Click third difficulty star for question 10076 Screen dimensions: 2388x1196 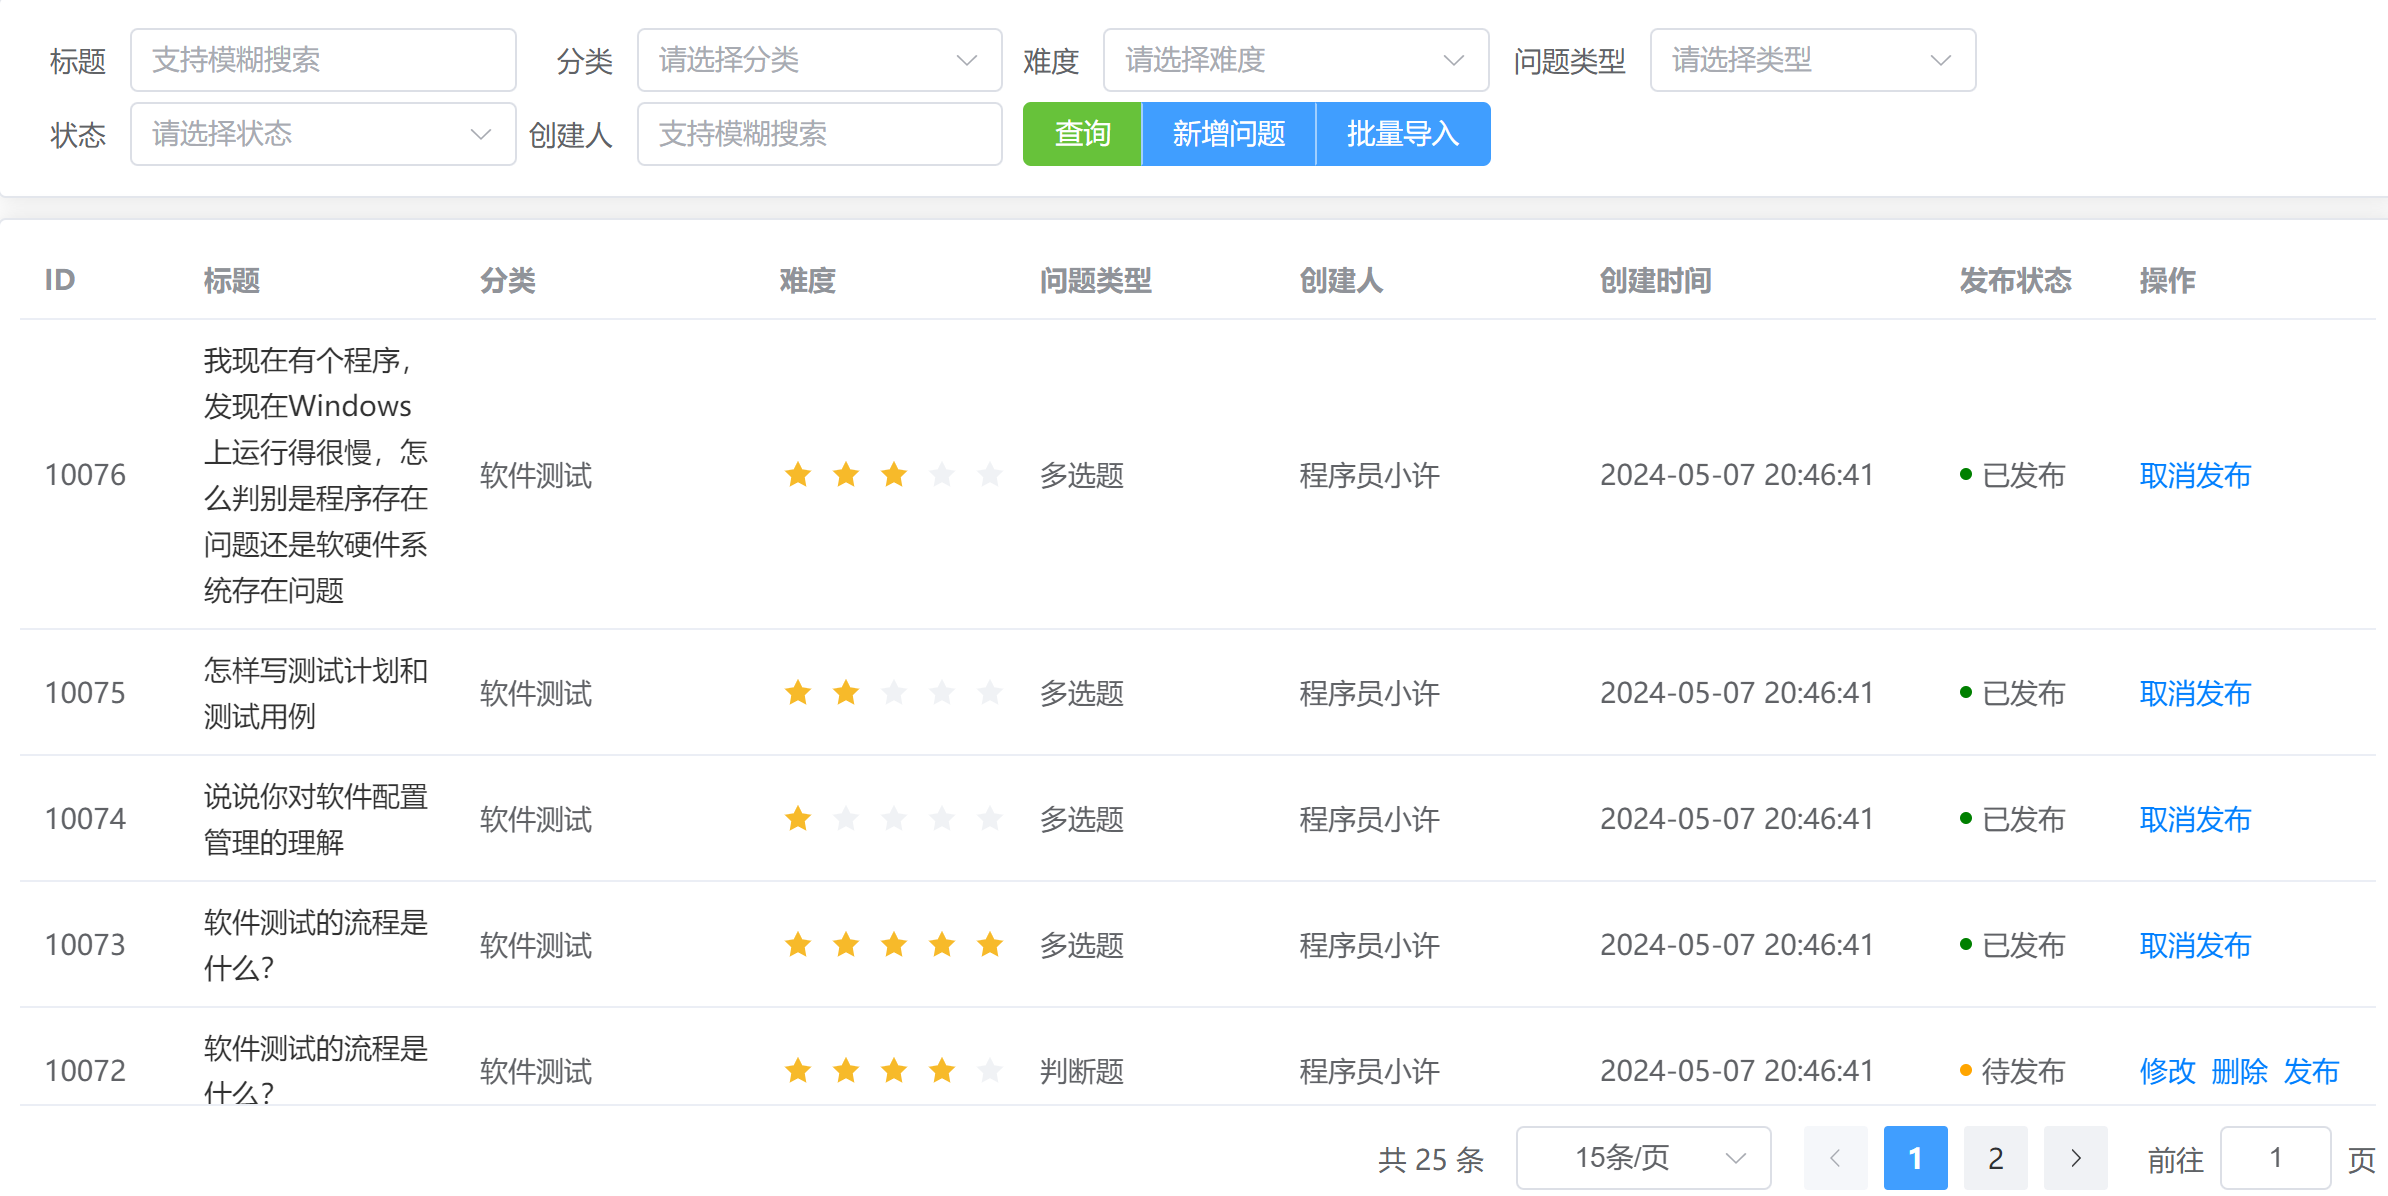click(x=894, y=474)
